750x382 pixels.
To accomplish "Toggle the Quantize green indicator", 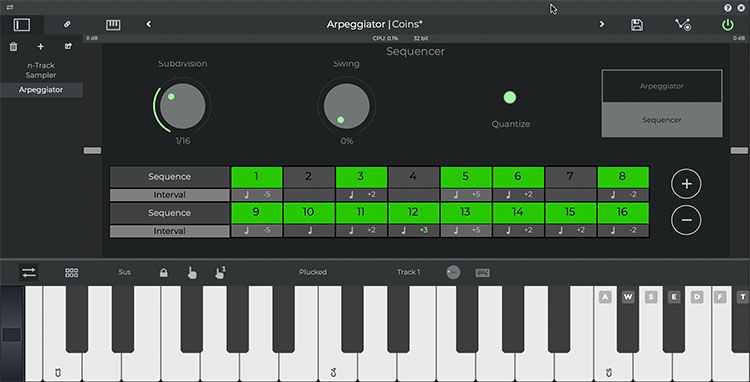I will 510,98.
